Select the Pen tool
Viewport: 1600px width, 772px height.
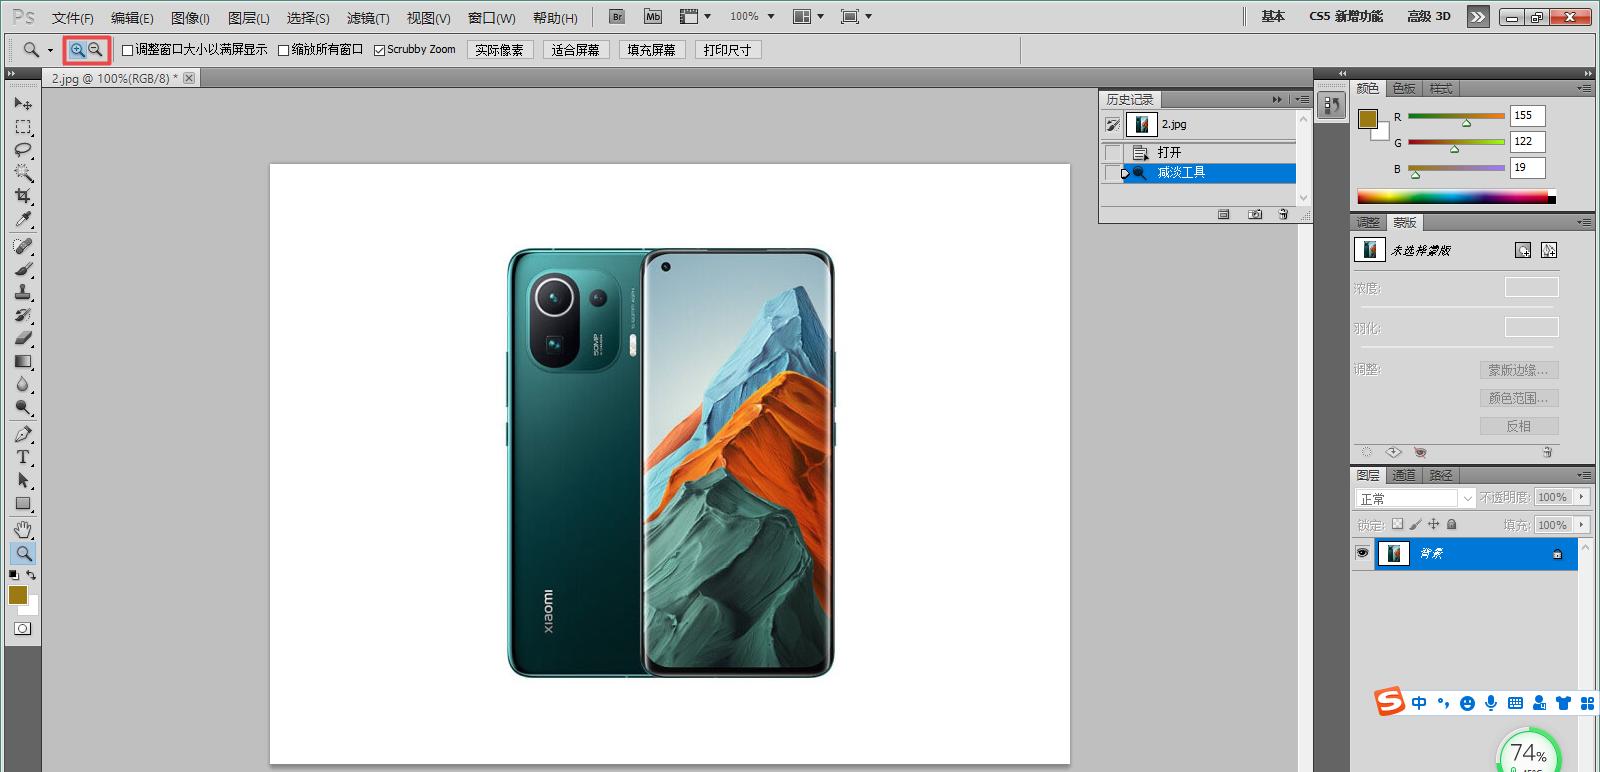pos(23,434)
